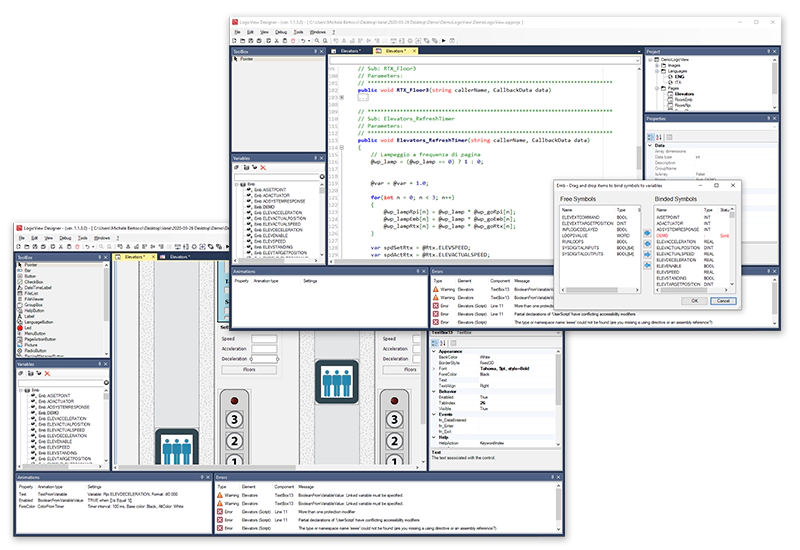
Task: Click topmost blue arrow in symbols binding dialog
Action: point(647,233)
